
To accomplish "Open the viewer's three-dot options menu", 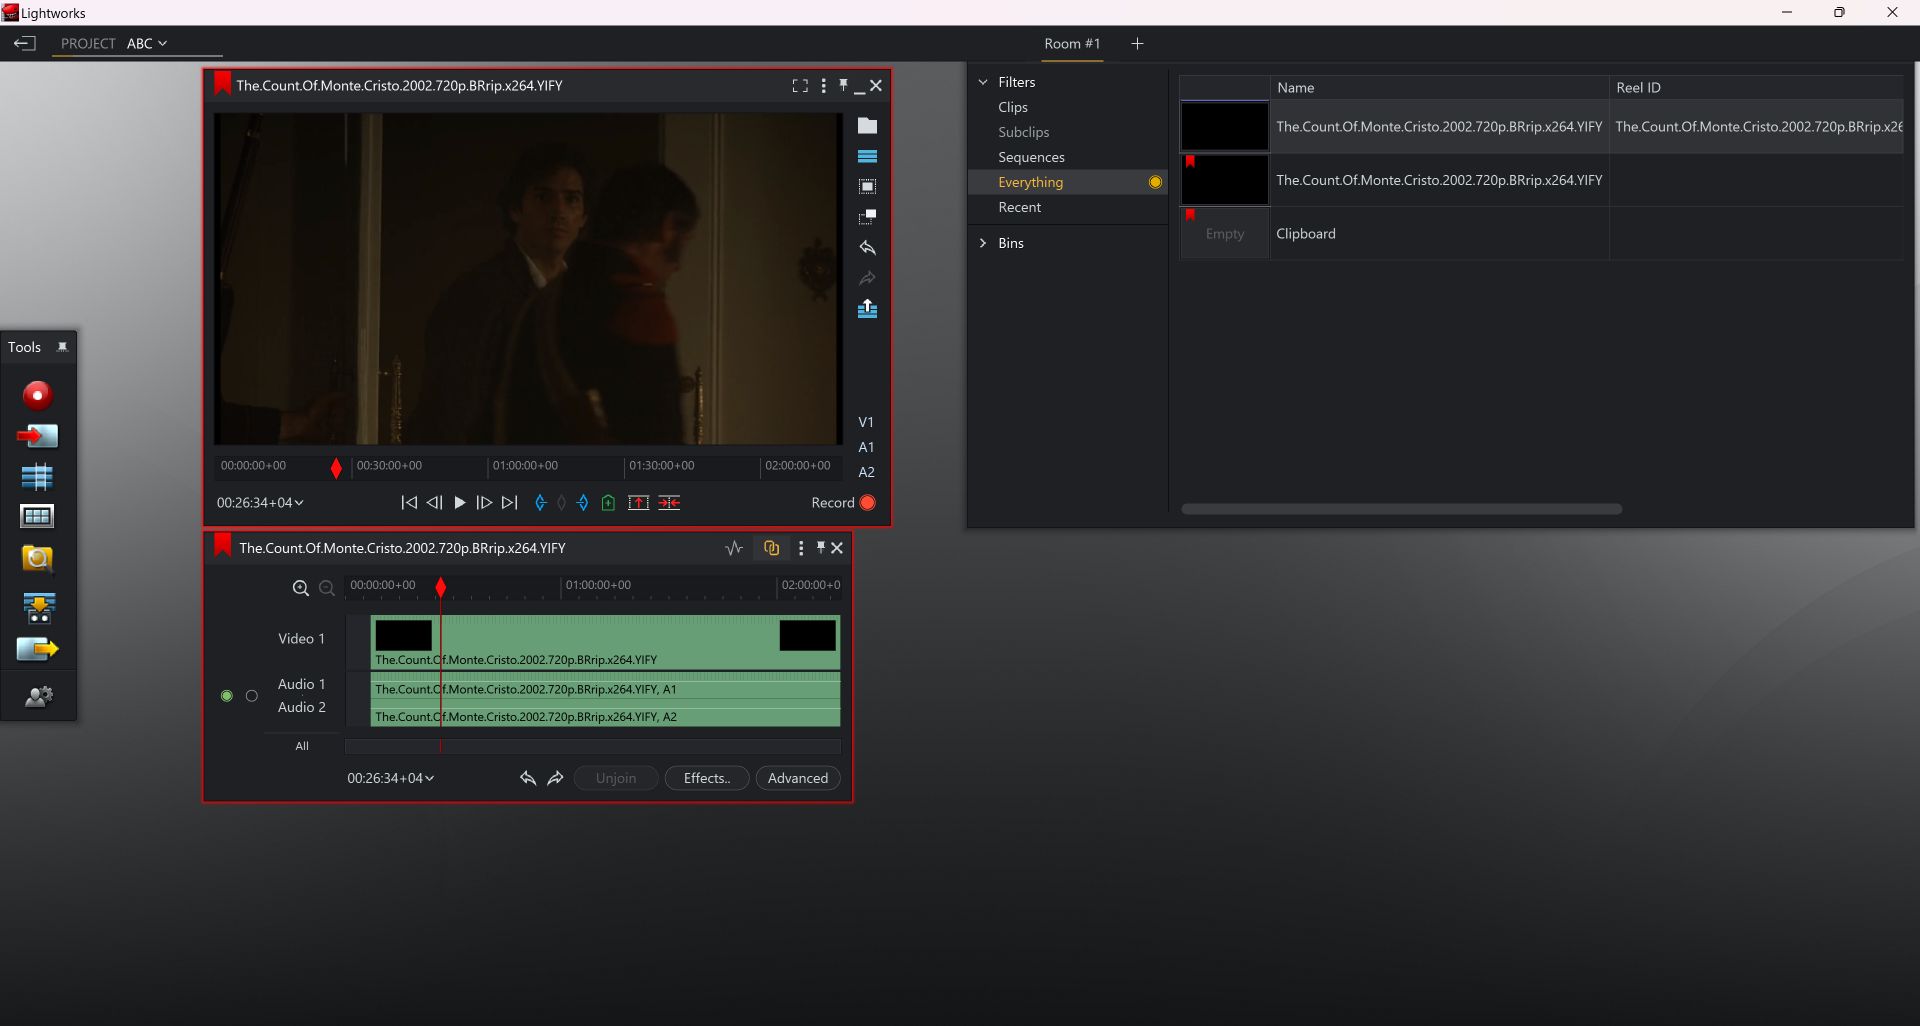I will [x=823, y=86].
